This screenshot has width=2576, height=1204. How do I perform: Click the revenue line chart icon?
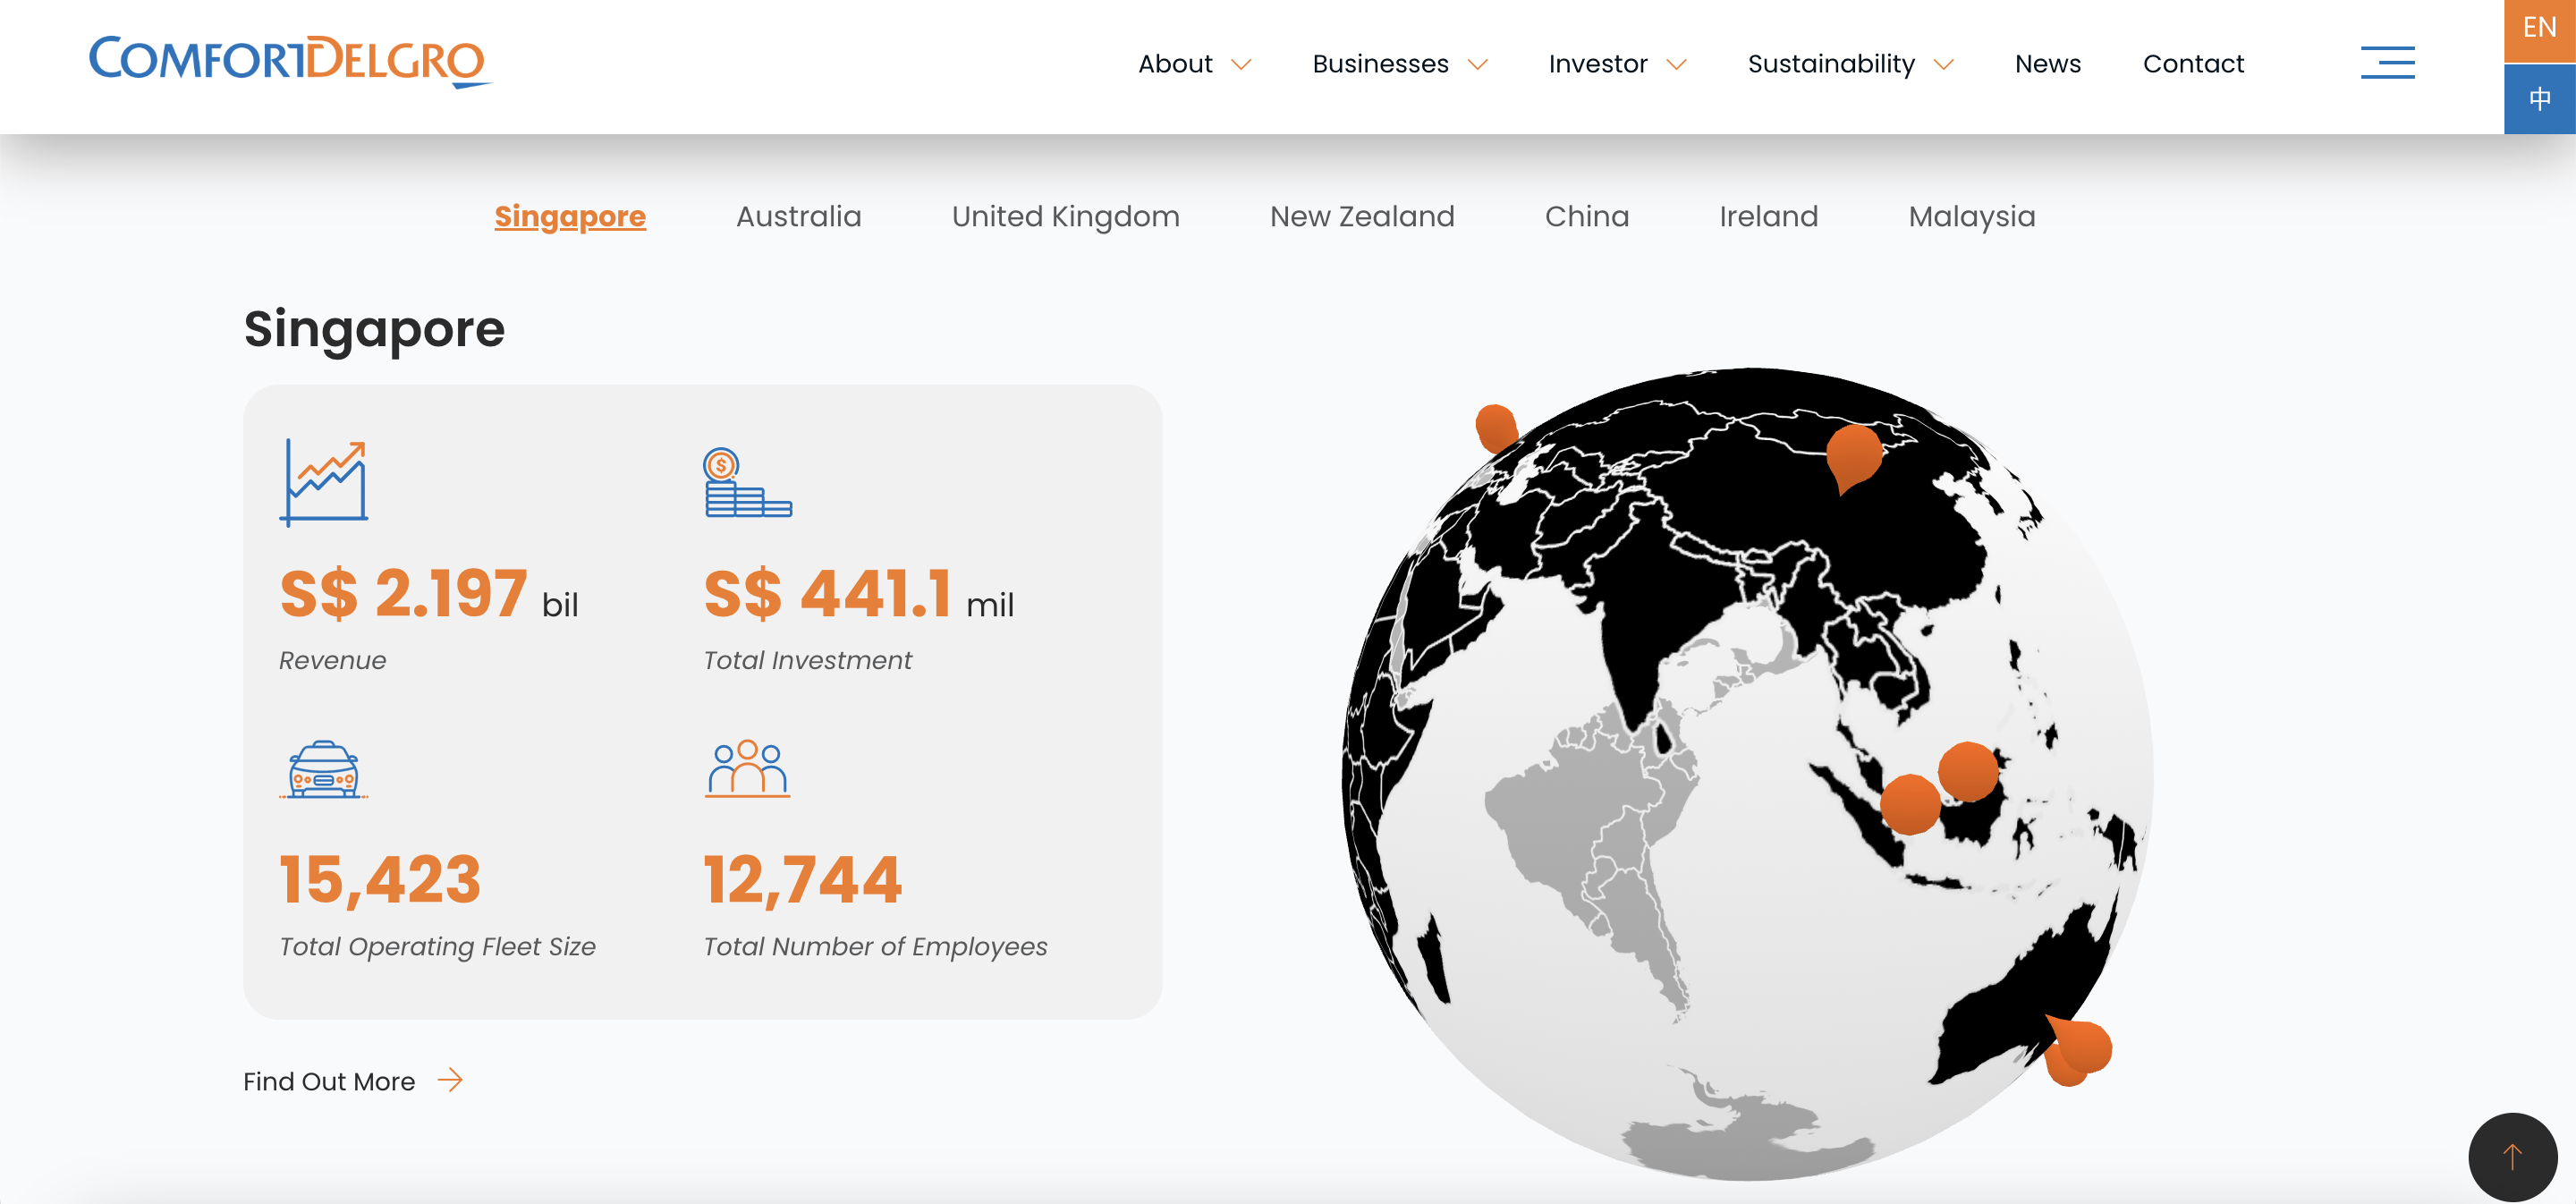(324, 482)
